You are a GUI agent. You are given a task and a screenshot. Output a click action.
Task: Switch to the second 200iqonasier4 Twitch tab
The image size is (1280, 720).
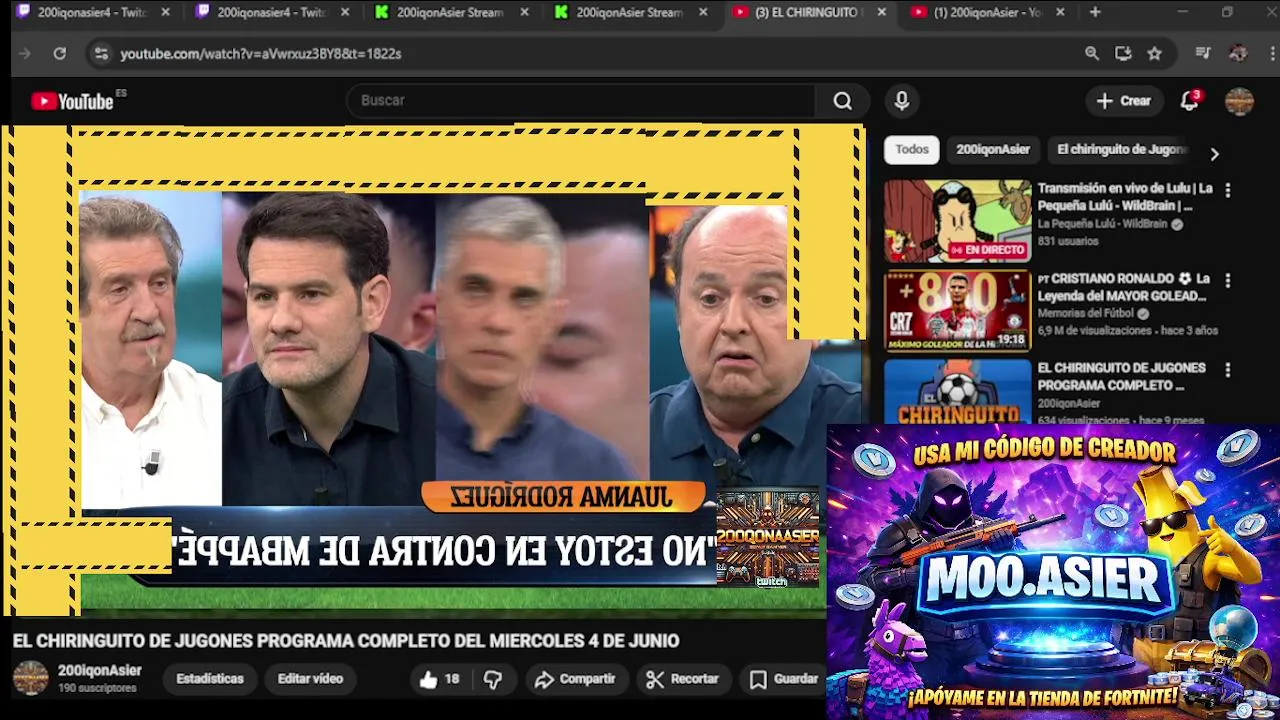click(270, 13)
